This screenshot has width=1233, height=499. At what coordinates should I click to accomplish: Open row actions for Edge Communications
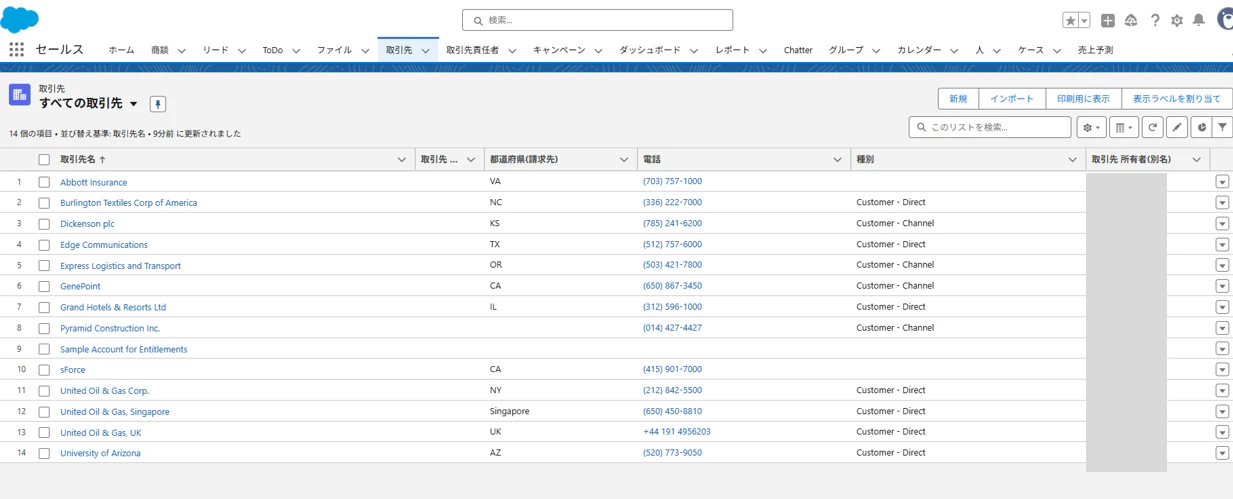coord(1222,244)
